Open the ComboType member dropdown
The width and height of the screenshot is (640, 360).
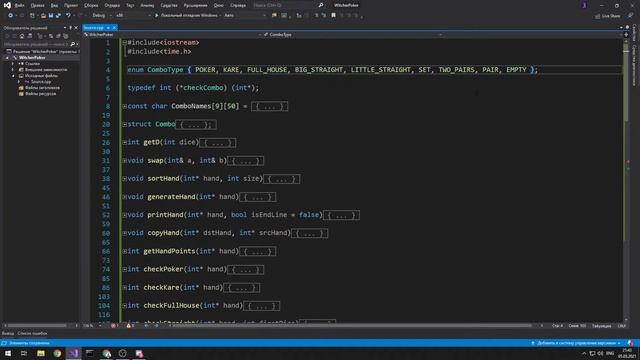tap(353, 35)
